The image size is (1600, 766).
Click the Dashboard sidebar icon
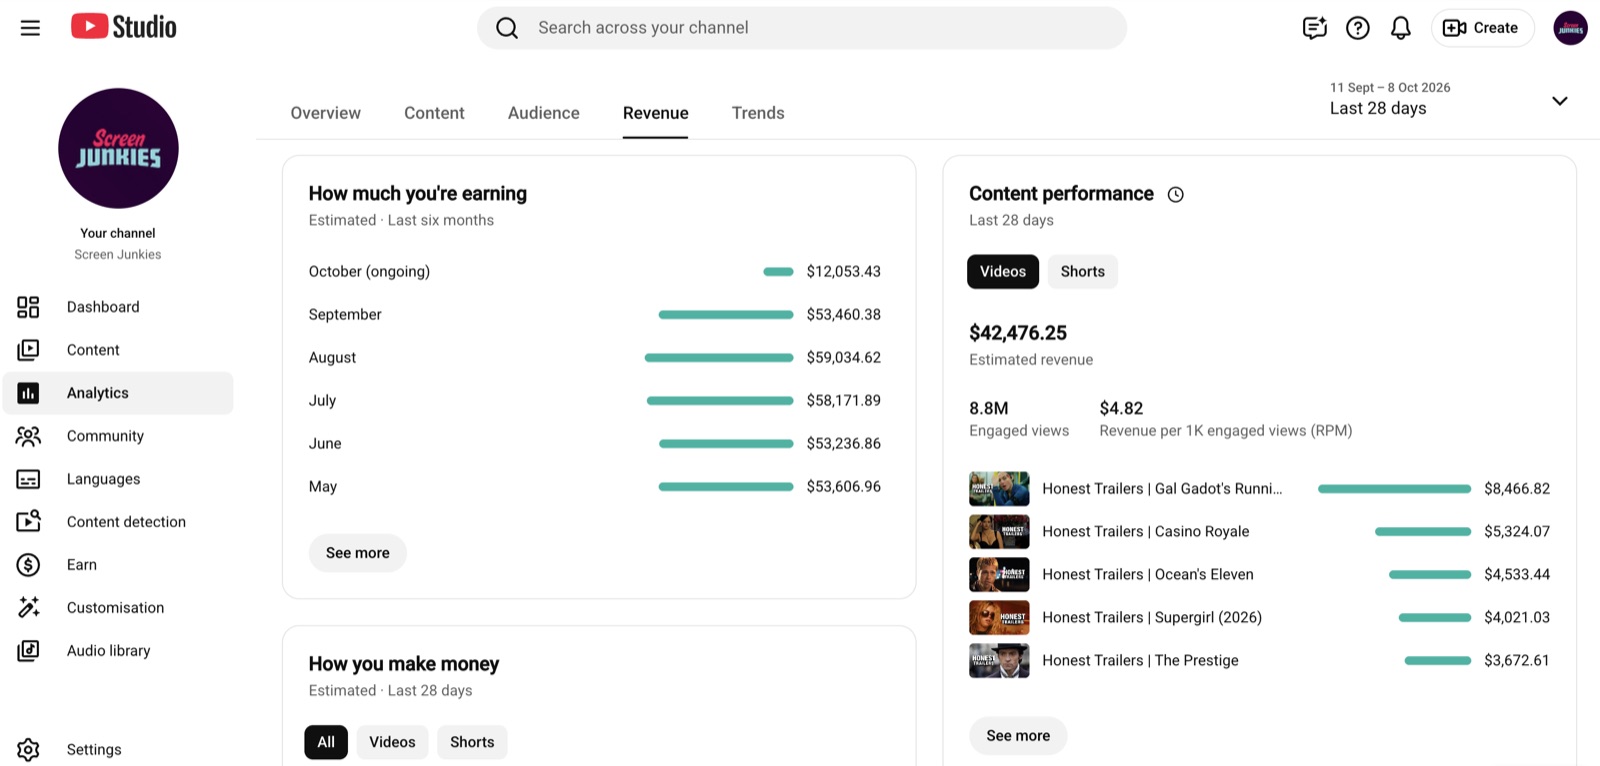point(28,307)
